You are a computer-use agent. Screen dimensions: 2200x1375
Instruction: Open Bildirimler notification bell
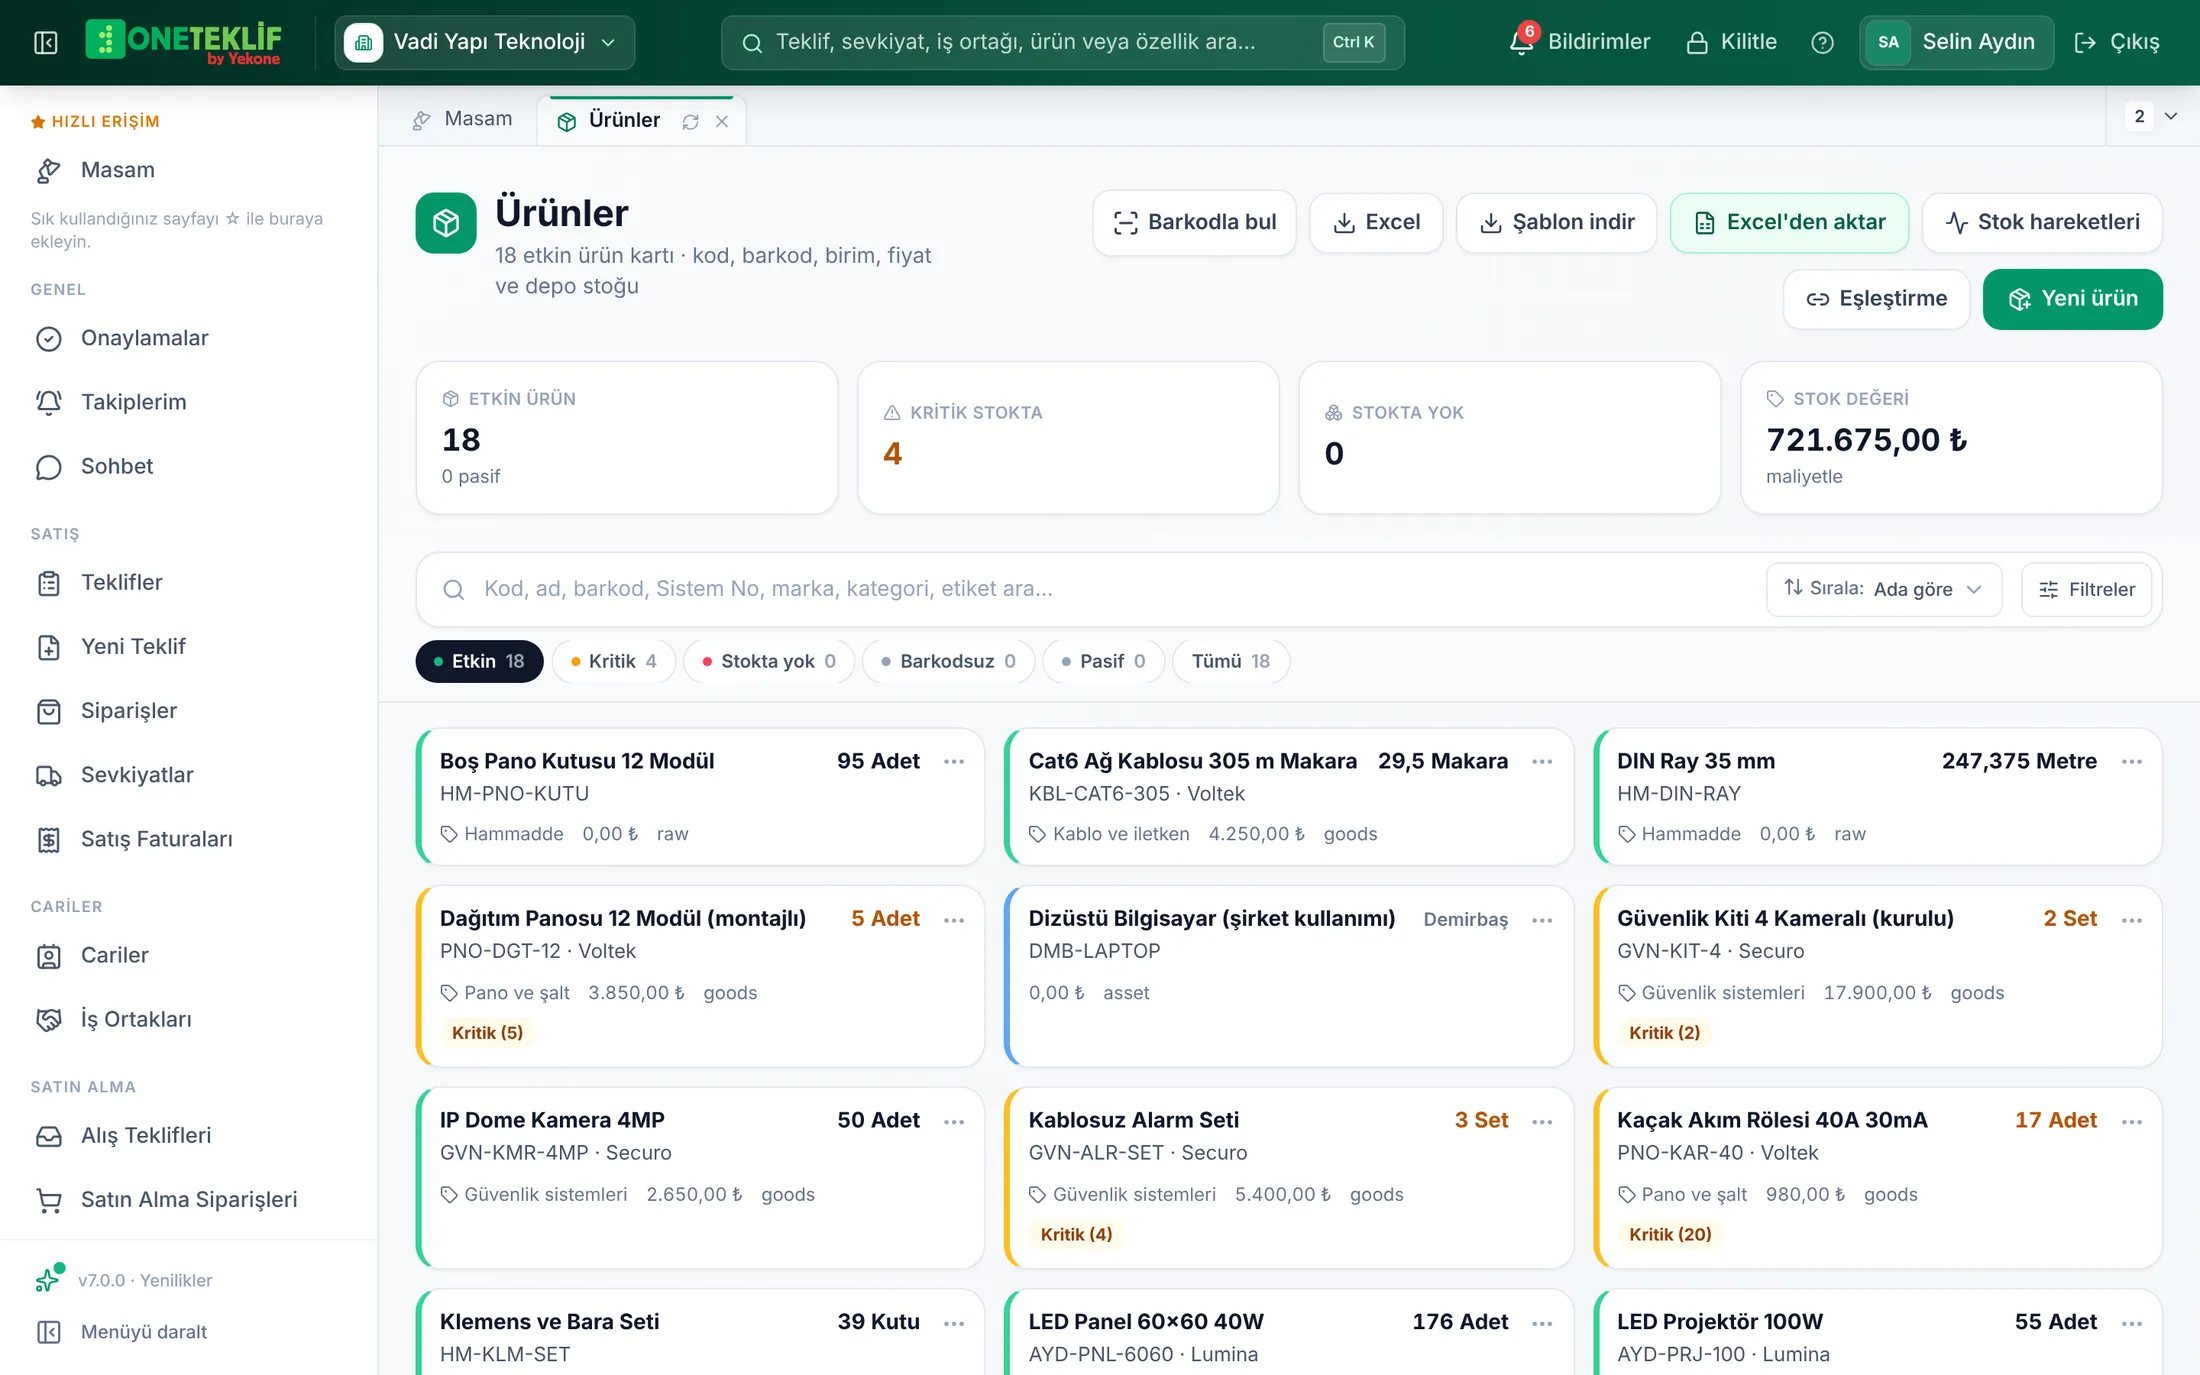[x=1580, y=42]
